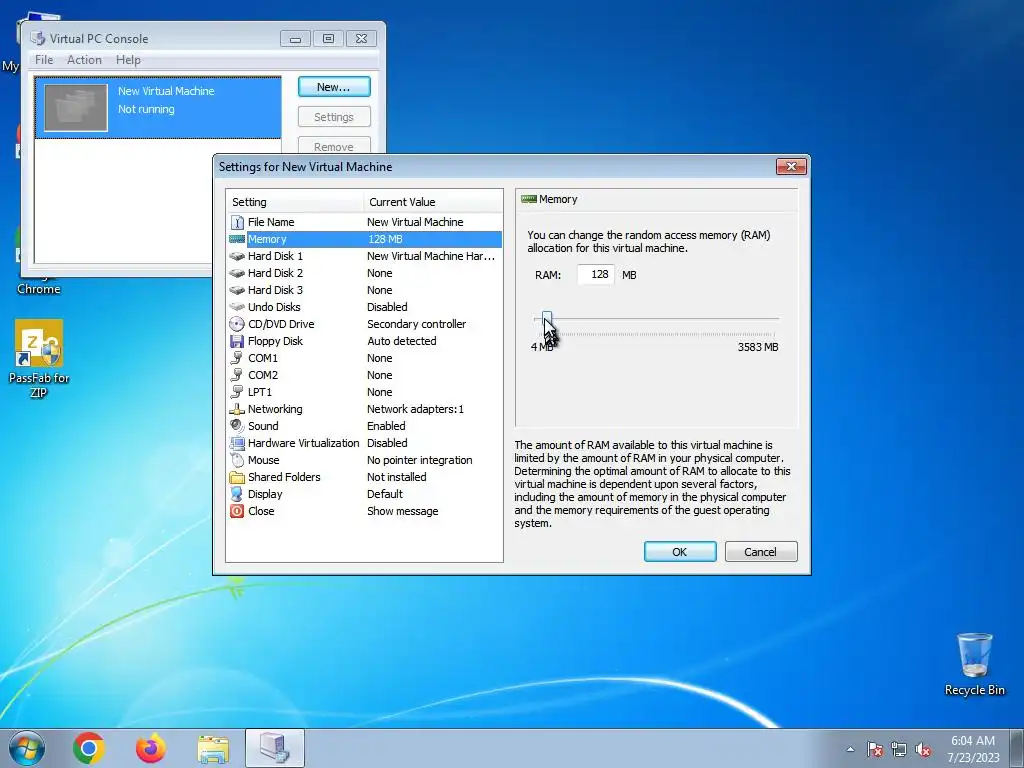Close the Settings for New Virtual Machine dialog
Viewport: 1024px width, 768px height.
point(791,167)
